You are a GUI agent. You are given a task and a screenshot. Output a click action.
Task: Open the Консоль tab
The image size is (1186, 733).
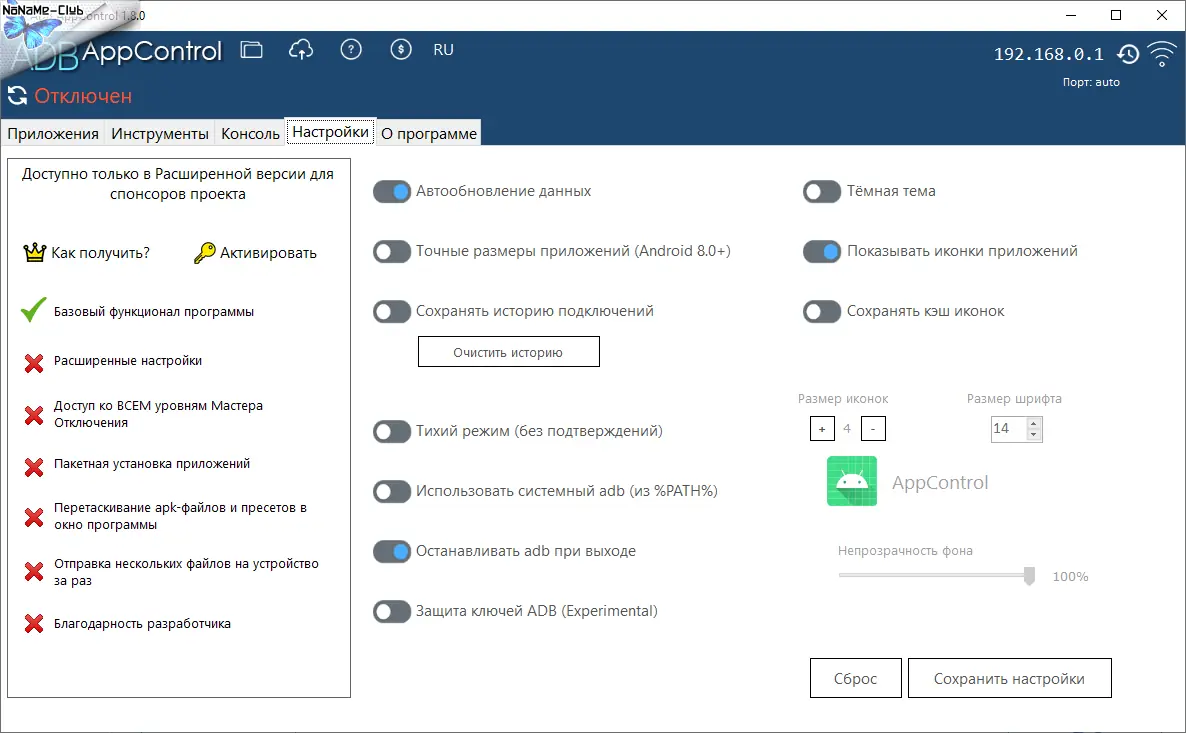(x=250, y=133)
